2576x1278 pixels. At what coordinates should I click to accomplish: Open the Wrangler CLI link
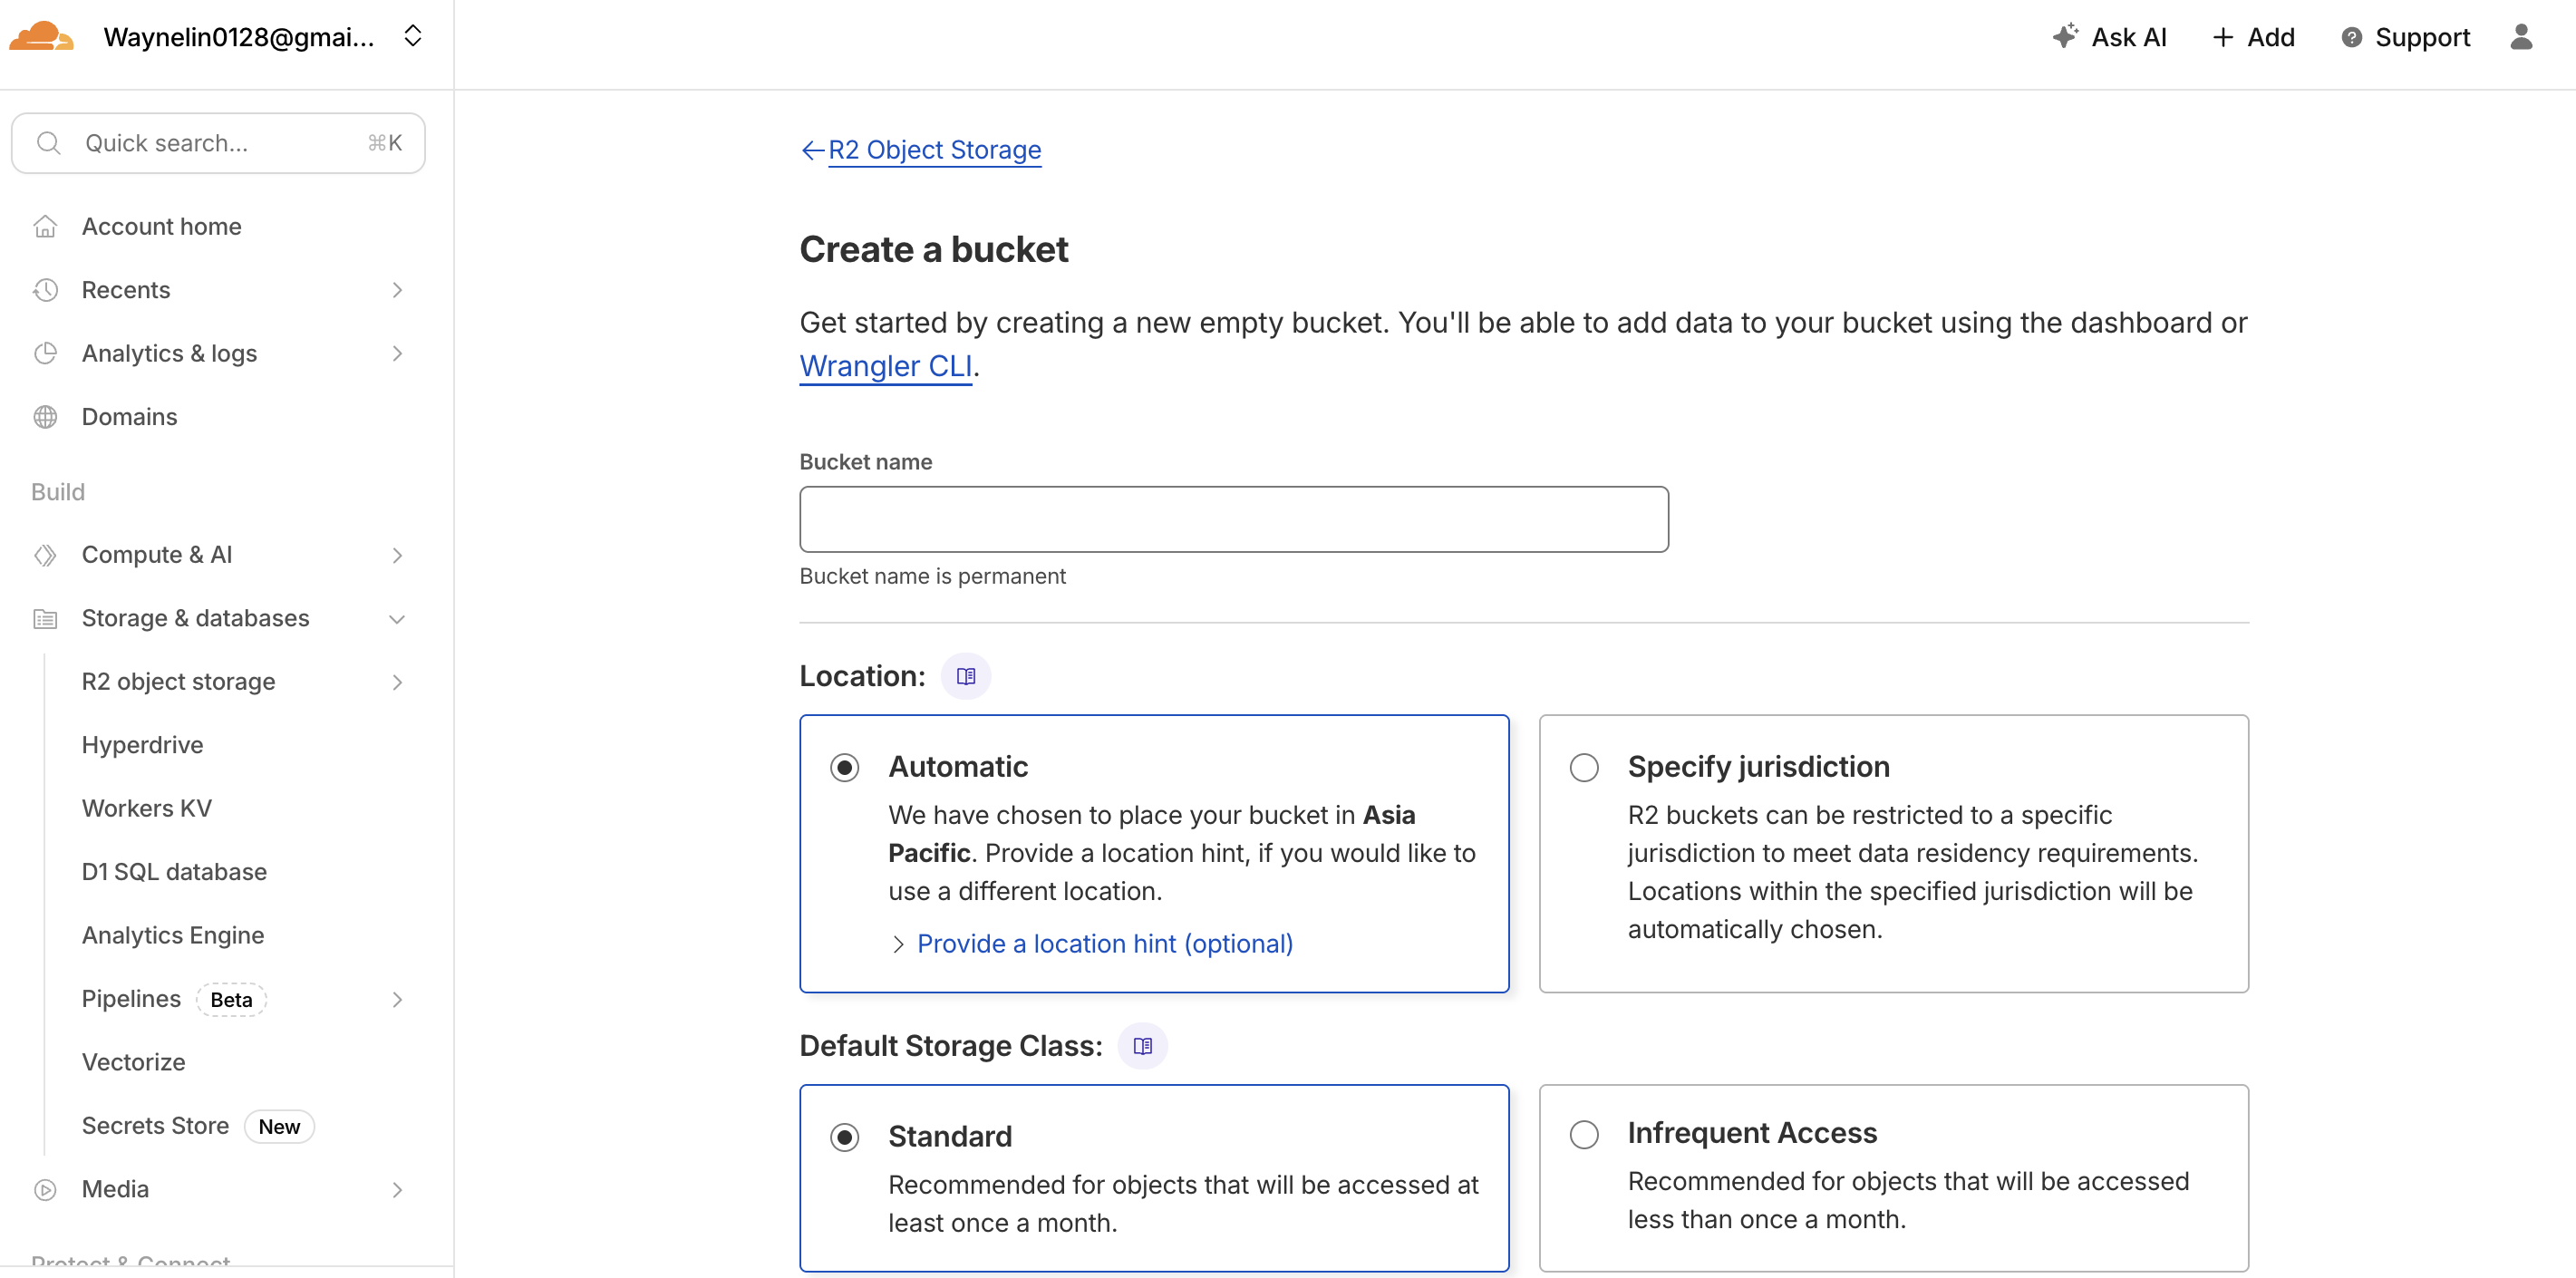(x=885, y=367)
